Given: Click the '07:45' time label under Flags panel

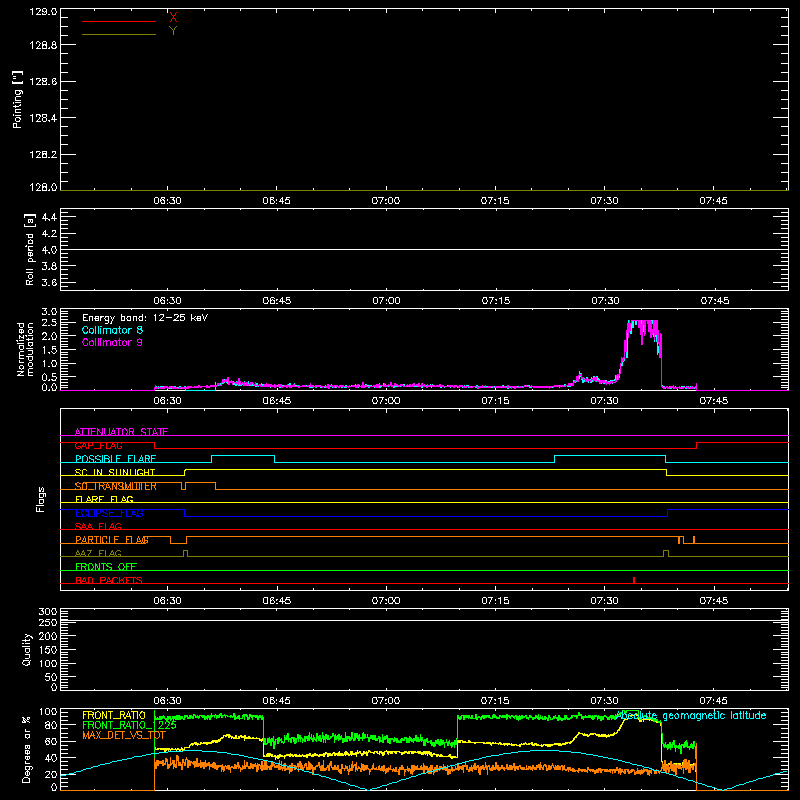Looking at the screenshot, I should click(x=714, y=601).
